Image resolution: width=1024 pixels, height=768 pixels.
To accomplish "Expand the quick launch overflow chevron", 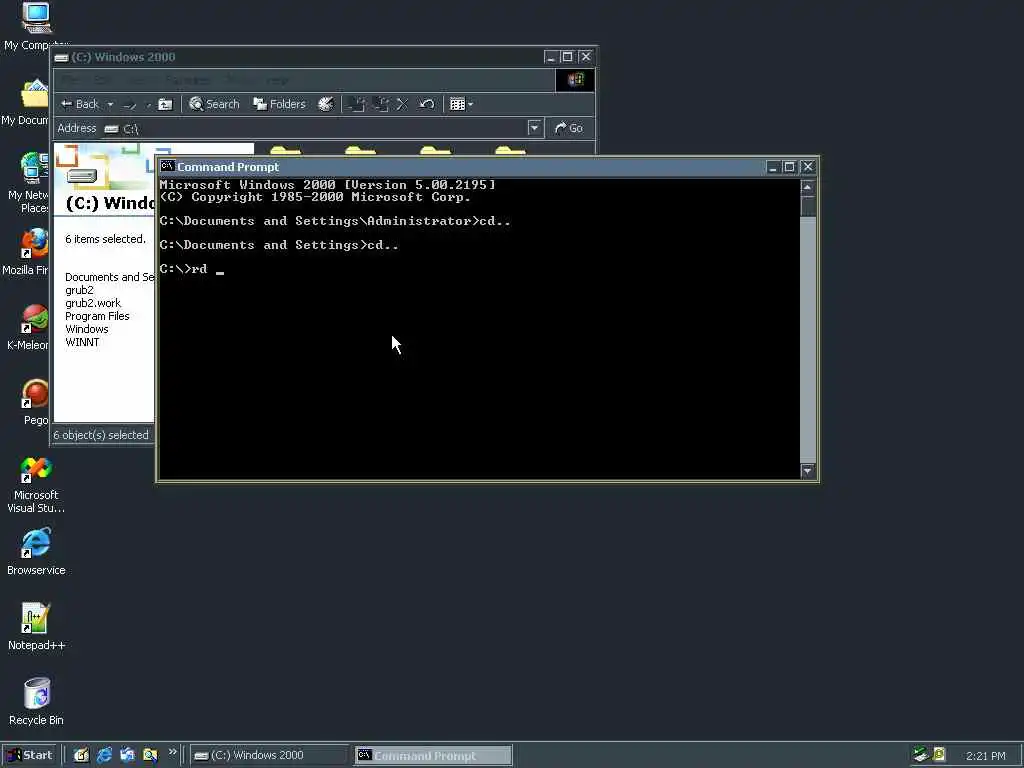I will tap(172, 752).
